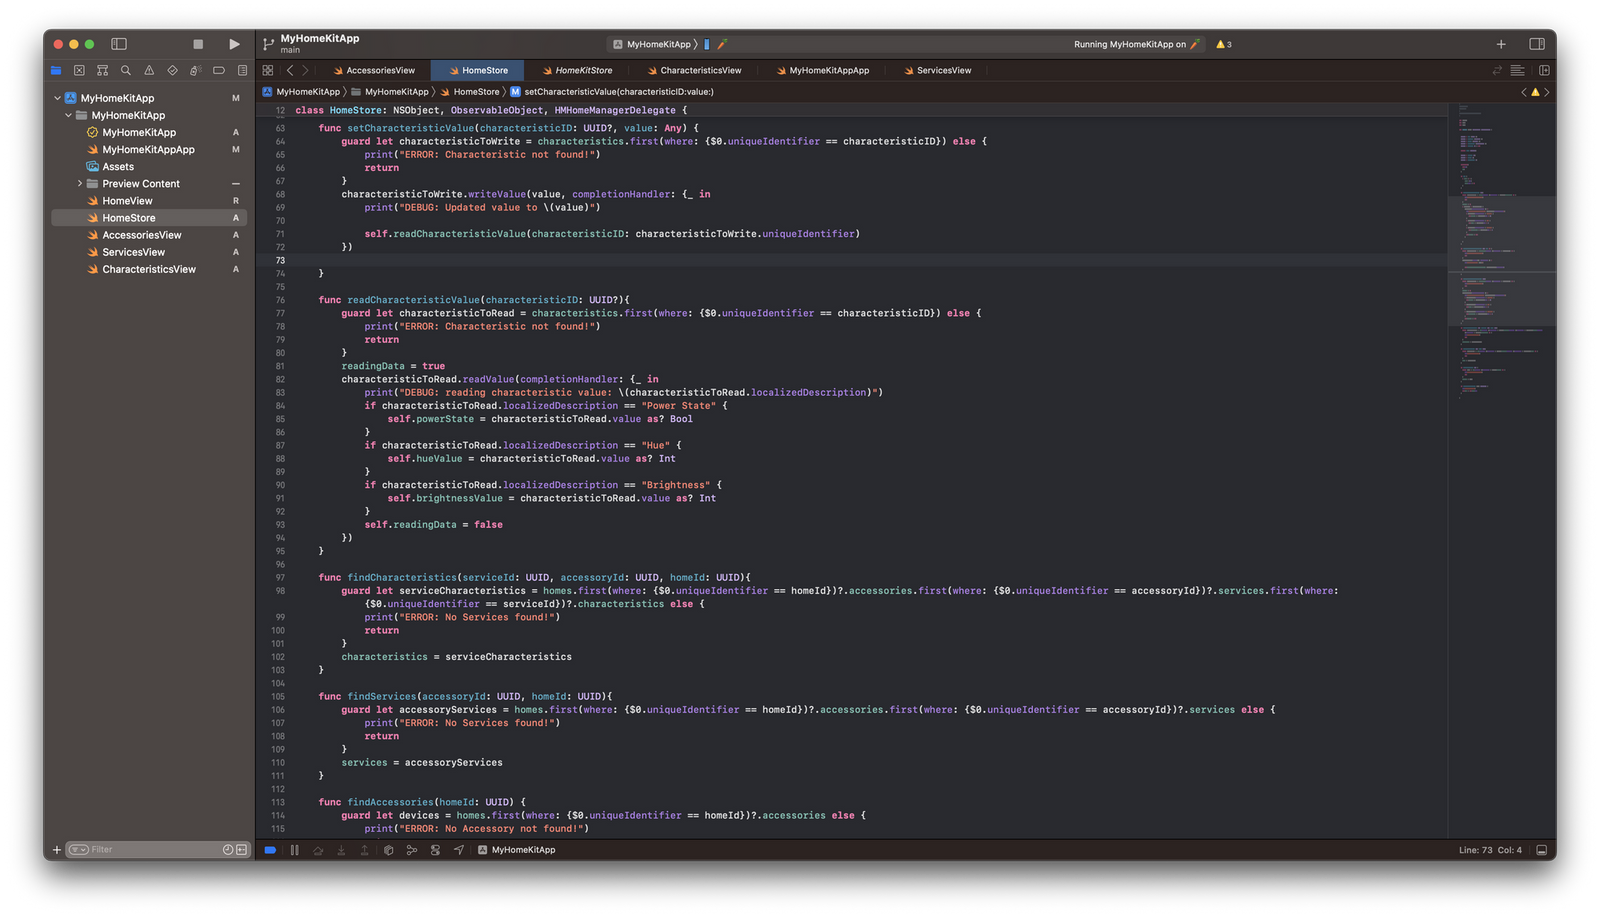The width and height of the screenshot is (1600, 918).
Task: Click the Step Over icon in debug bar
Action: (x=318, y=849)
